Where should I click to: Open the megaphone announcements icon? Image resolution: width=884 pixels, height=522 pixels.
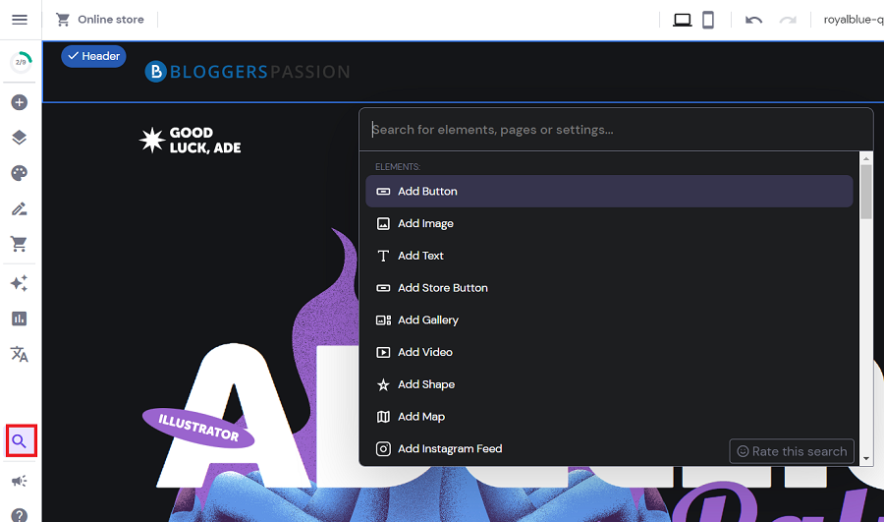(x=19, y=481)
